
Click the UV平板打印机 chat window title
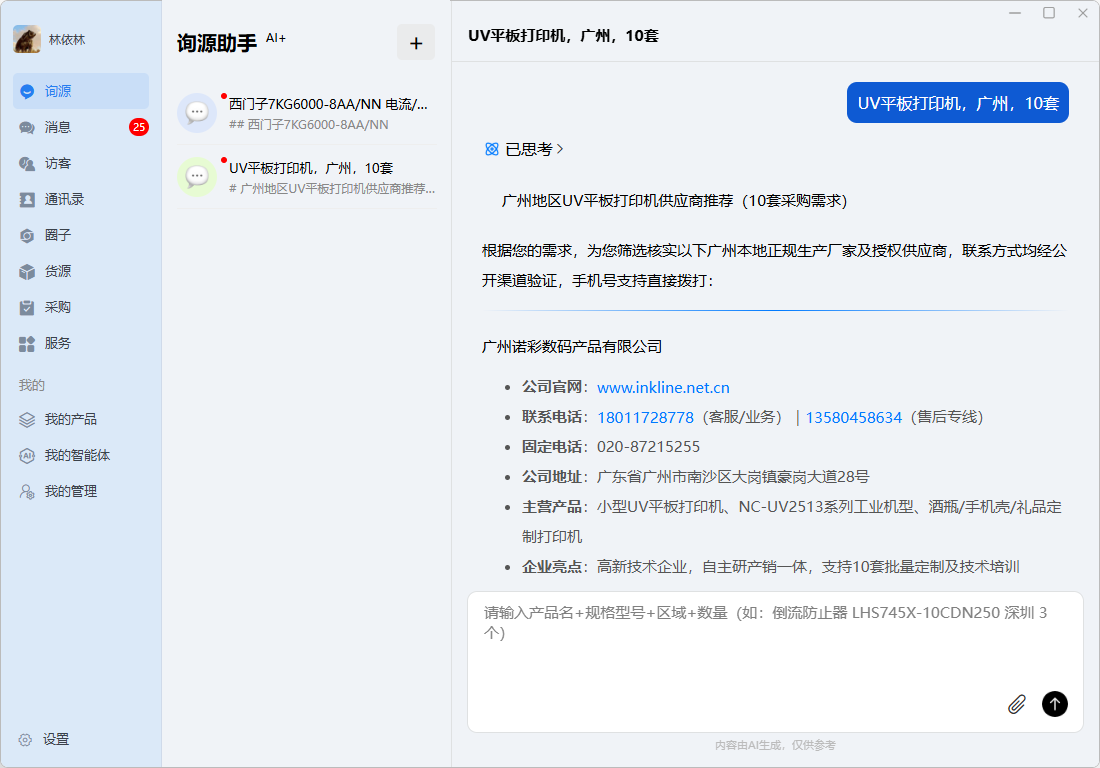tap(563, 36)
